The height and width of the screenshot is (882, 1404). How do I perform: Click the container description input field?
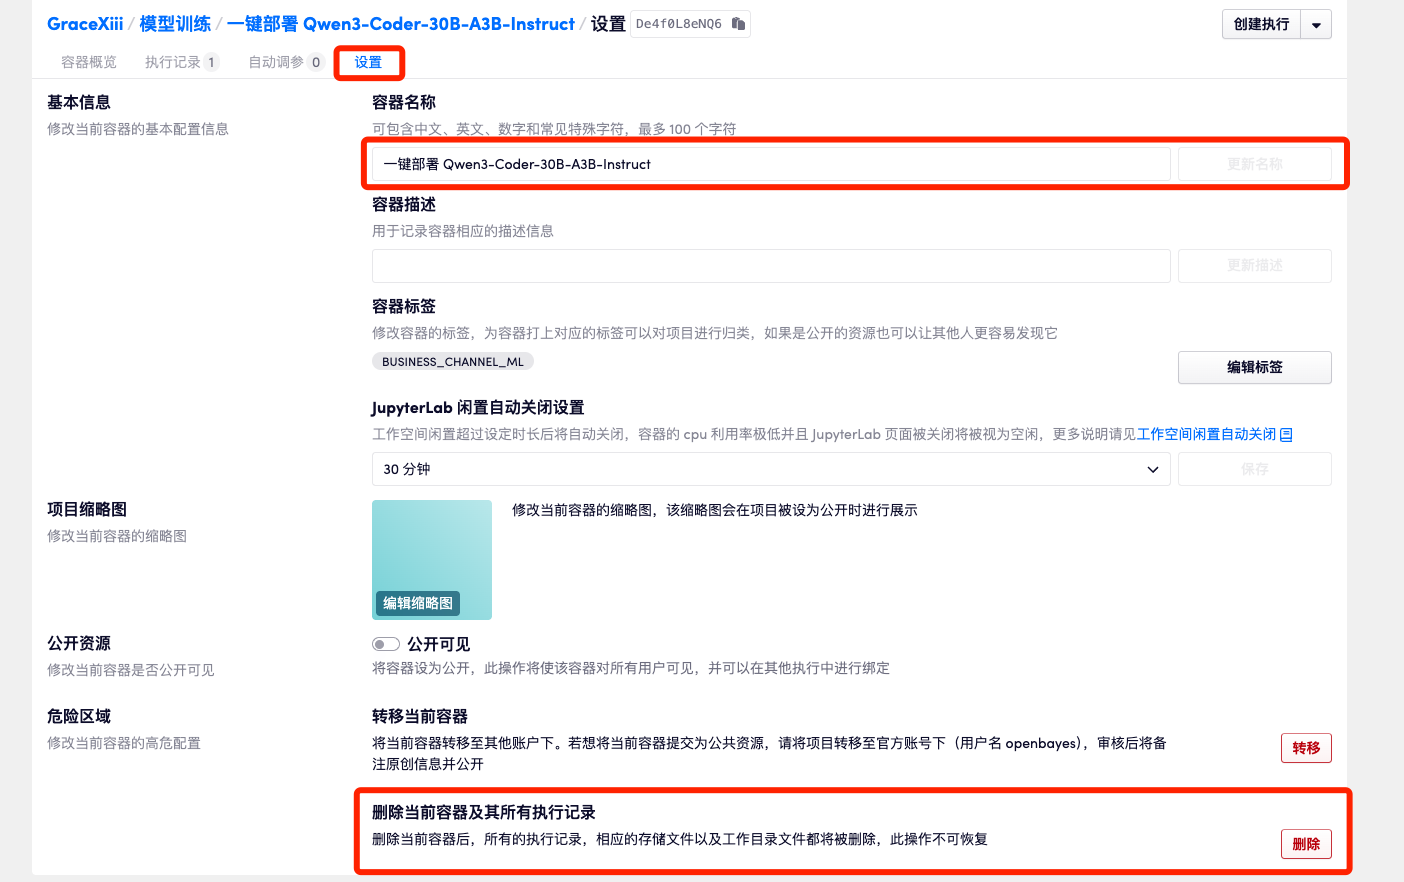click(770, 265)
